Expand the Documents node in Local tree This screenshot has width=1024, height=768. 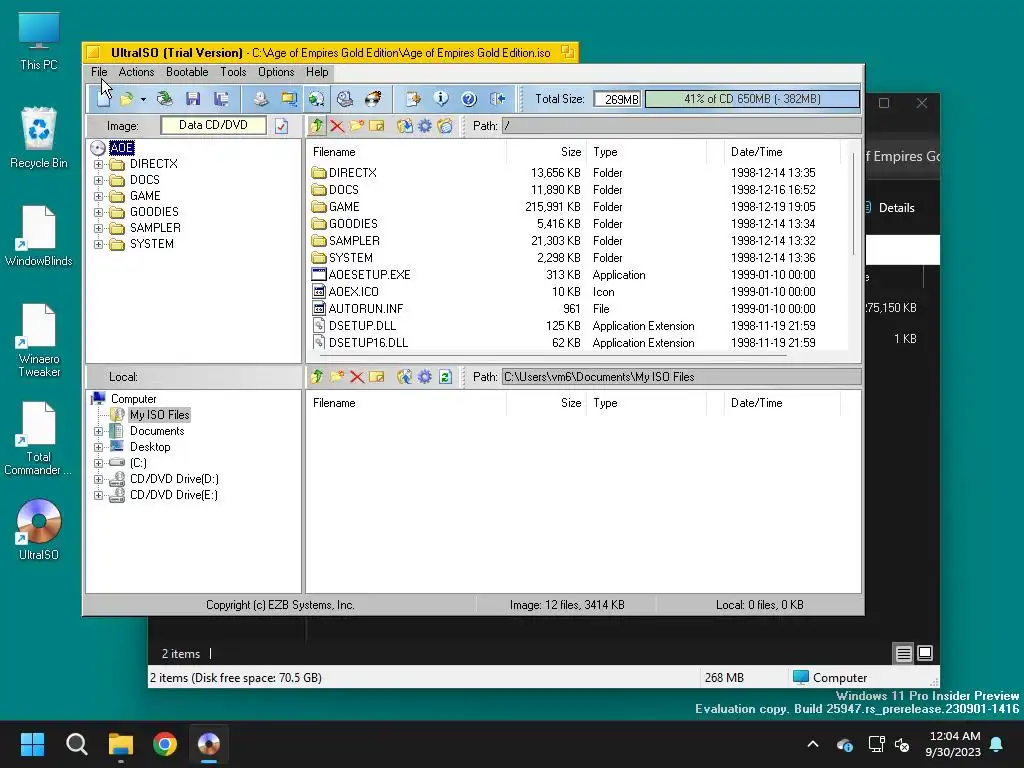coord(99,431)
